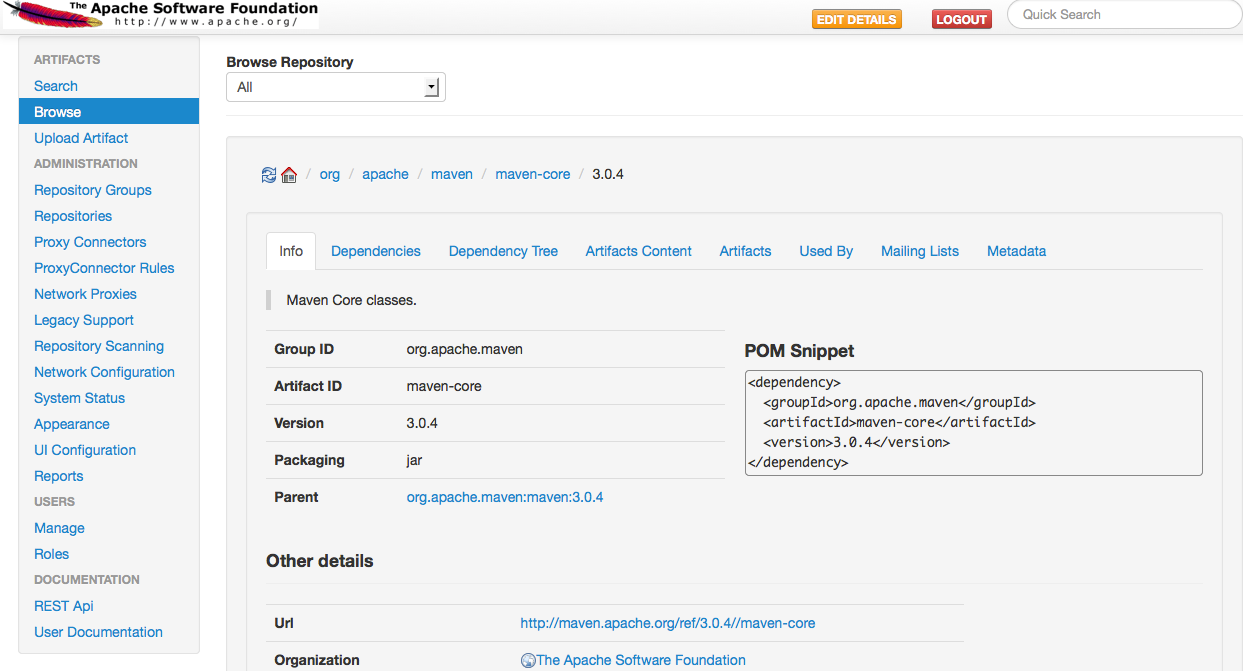1243x671 pixels.
Task: Click the LOGOUT button
Action: click(x=962, y=19)
